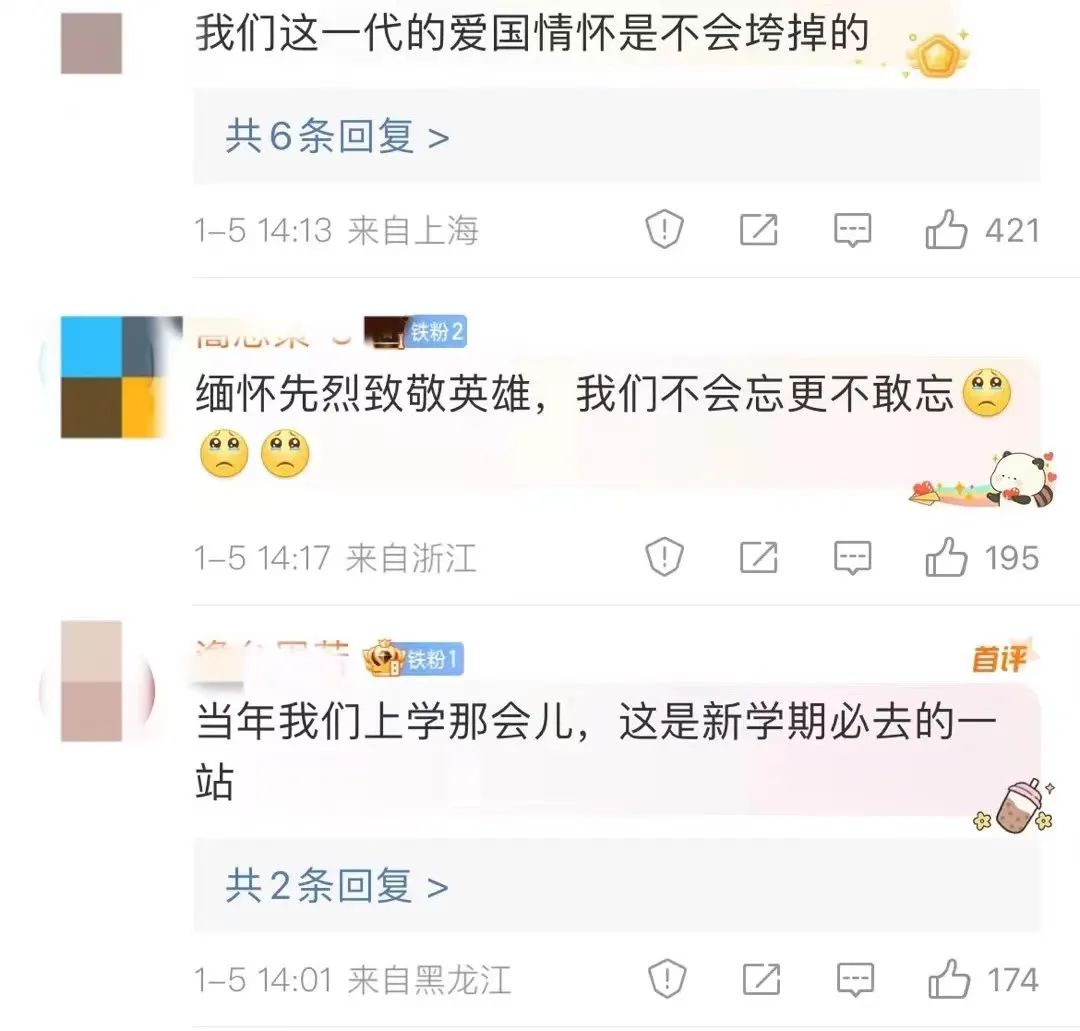
Task: Open the four-color block avatar profile
Action: click(x=112, y=377)
